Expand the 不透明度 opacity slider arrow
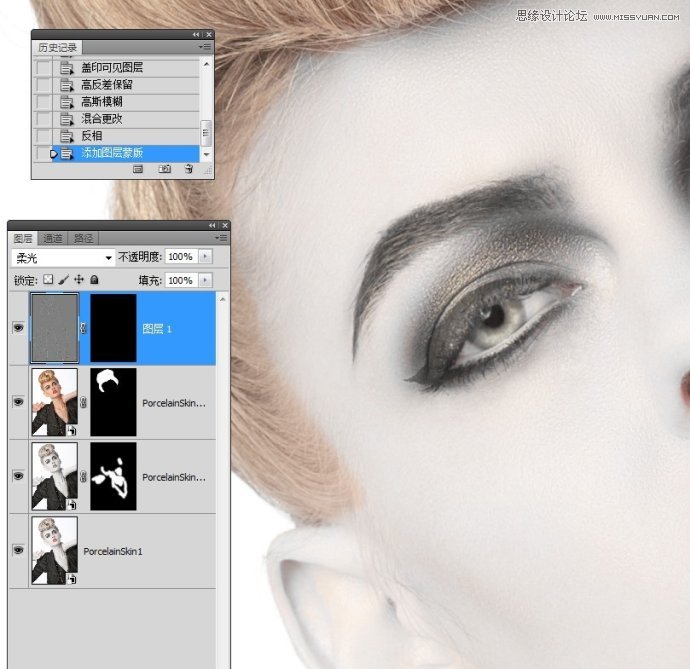The image size is (690, 669). point(205,257)
